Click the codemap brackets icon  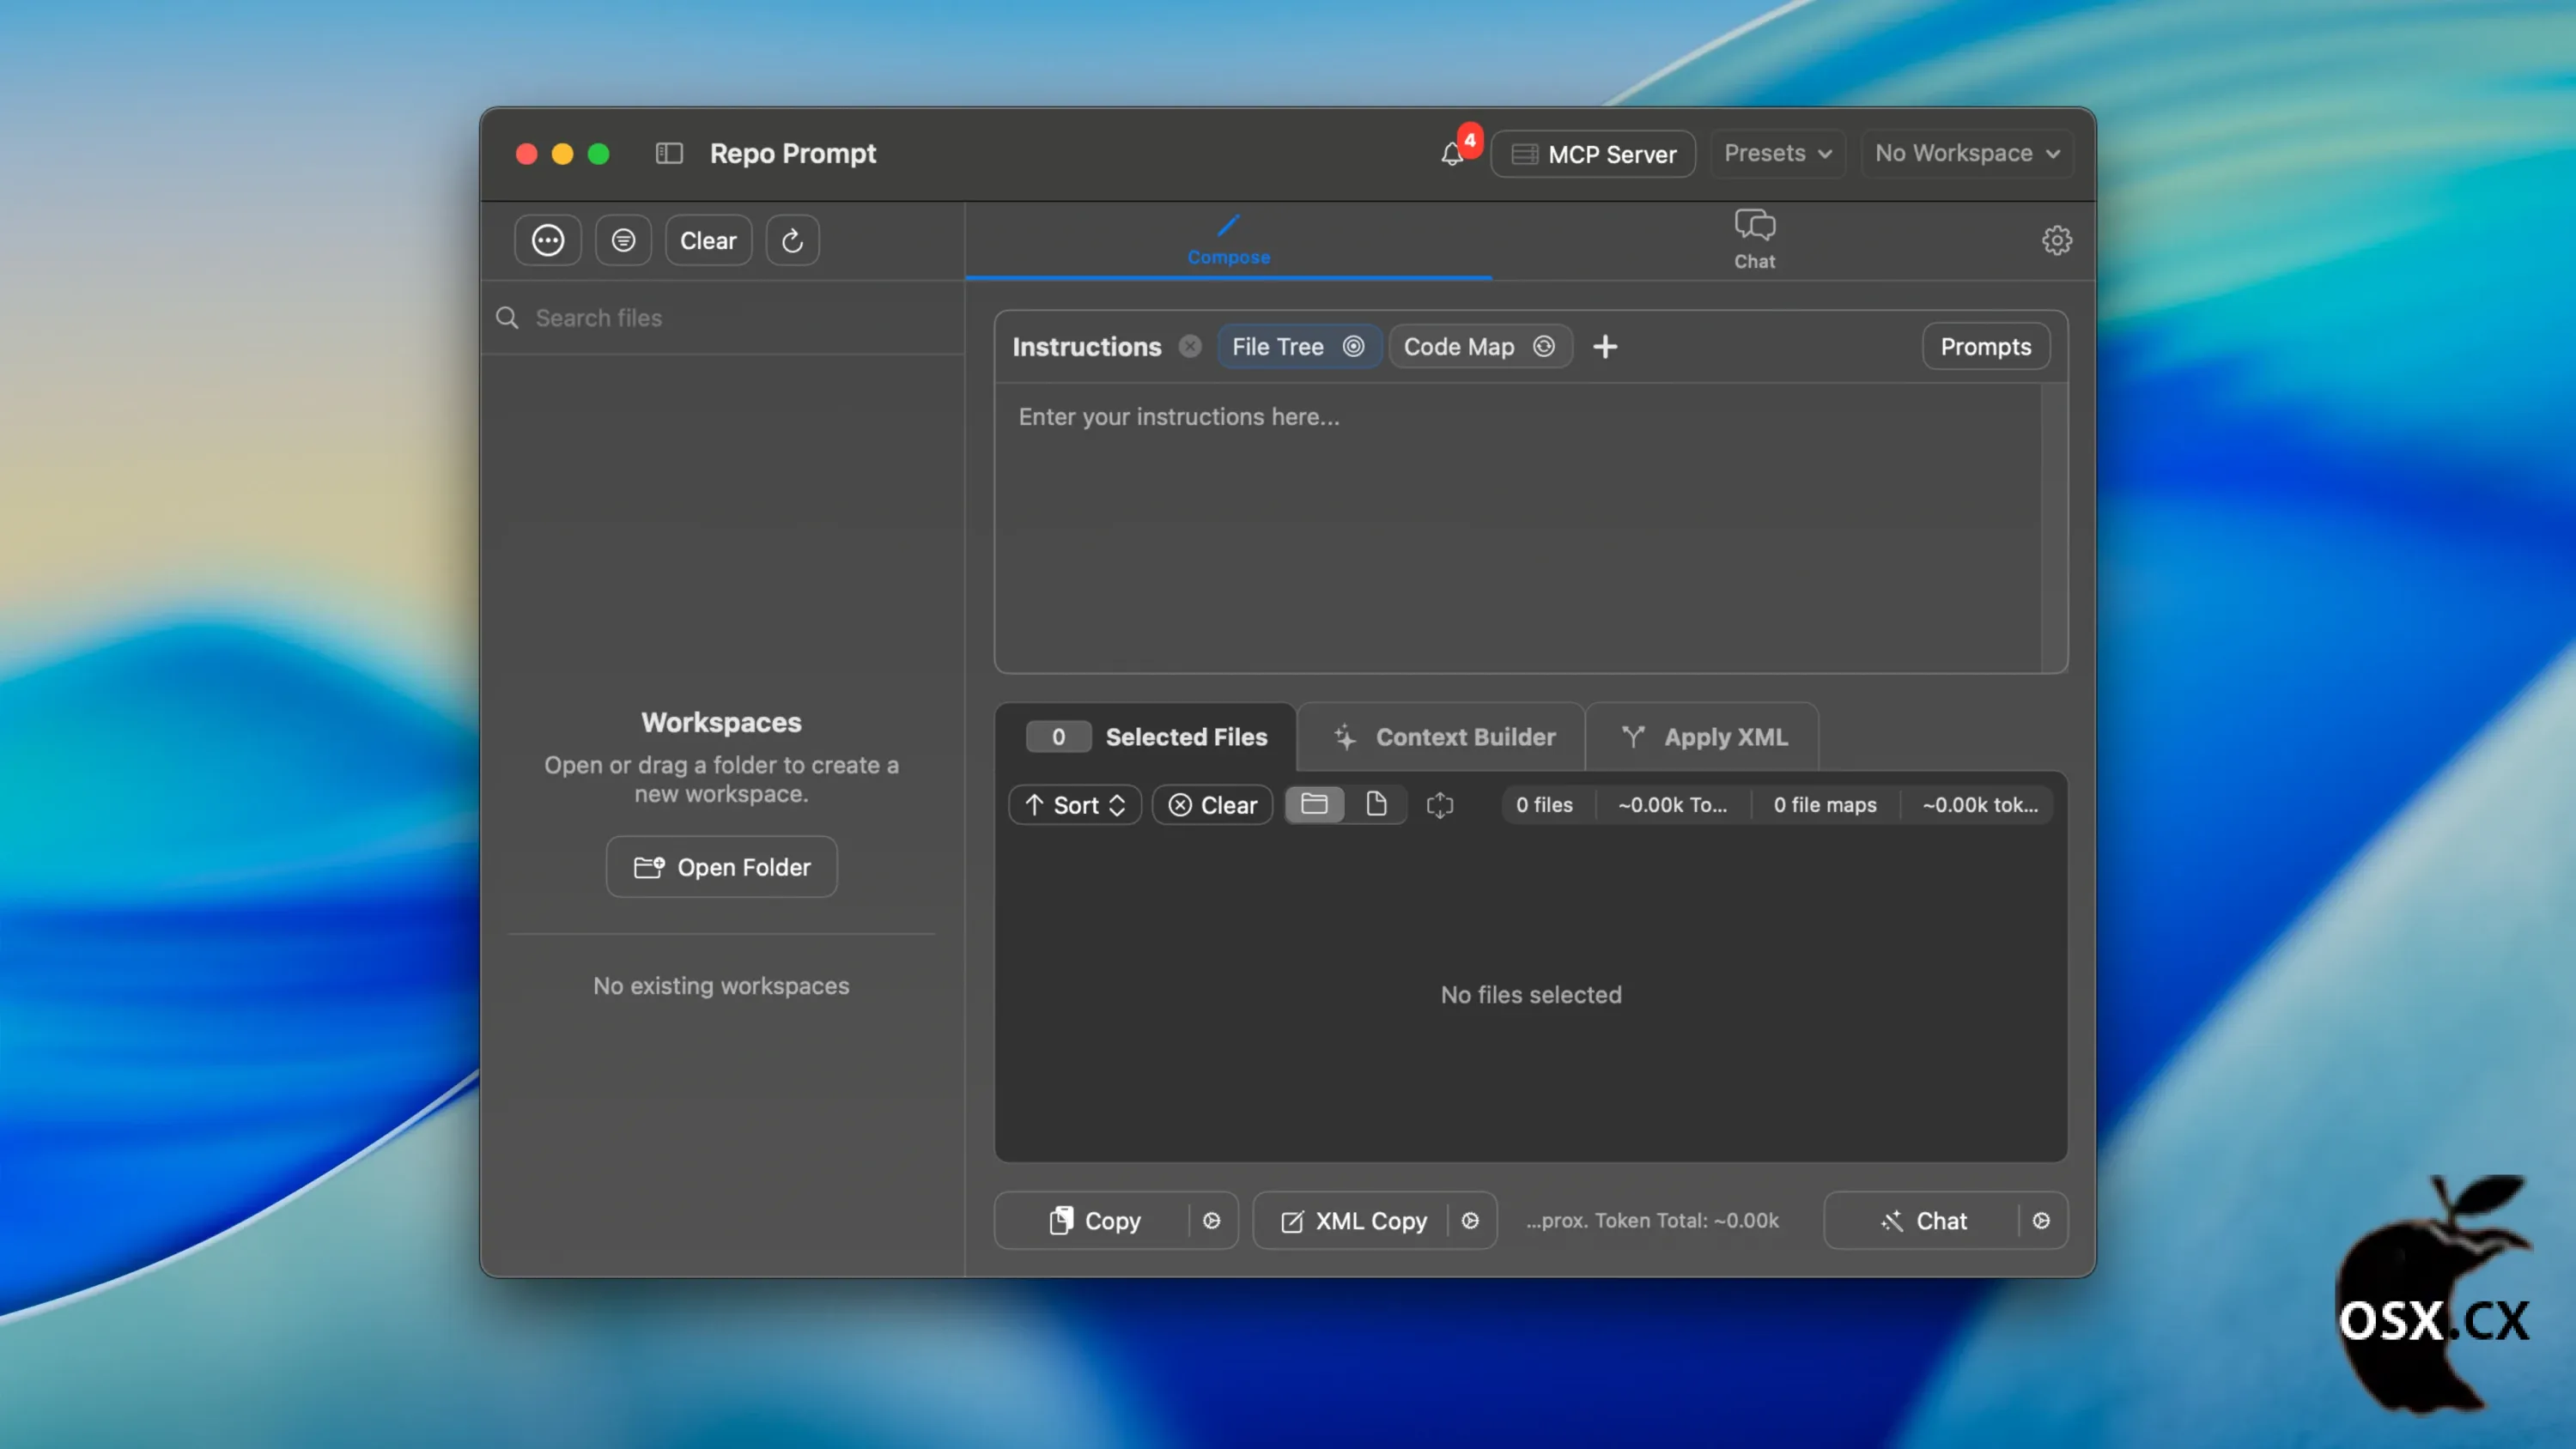point(1440,805)
